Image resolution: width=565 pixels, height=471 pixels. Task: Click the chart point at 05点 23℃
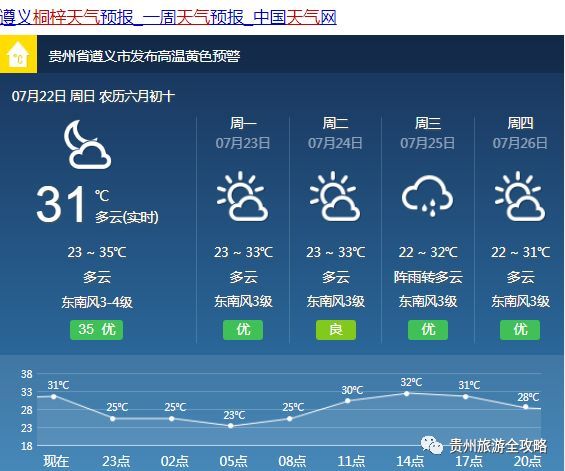[x=231, y=426]
